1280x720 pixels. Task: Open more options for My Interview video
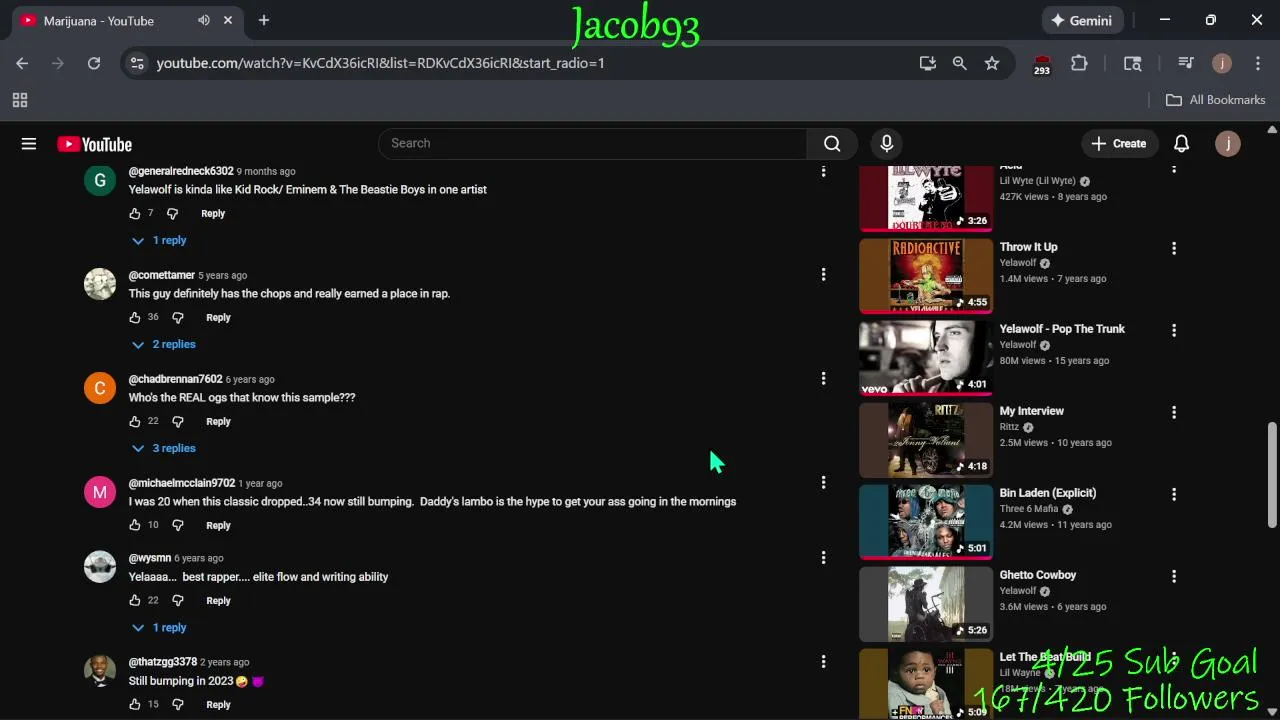coord(1174,412)
